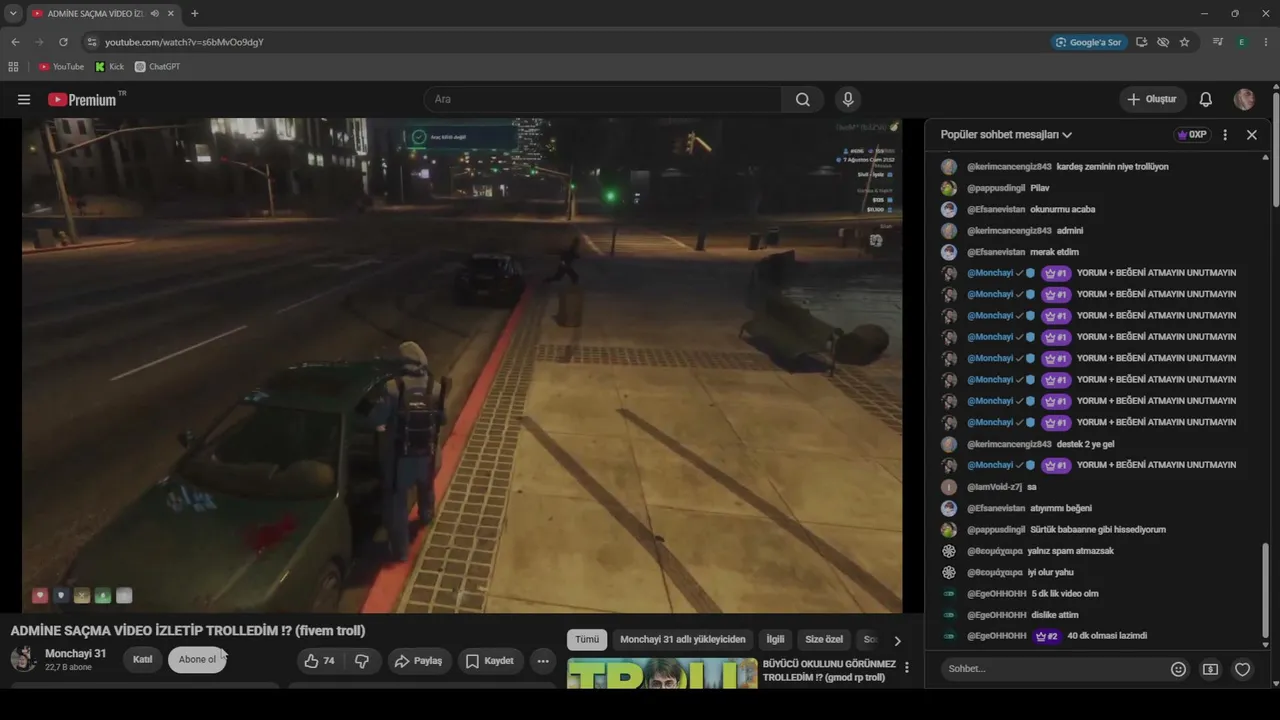Close the live chat panel

tap(1252, 135)
